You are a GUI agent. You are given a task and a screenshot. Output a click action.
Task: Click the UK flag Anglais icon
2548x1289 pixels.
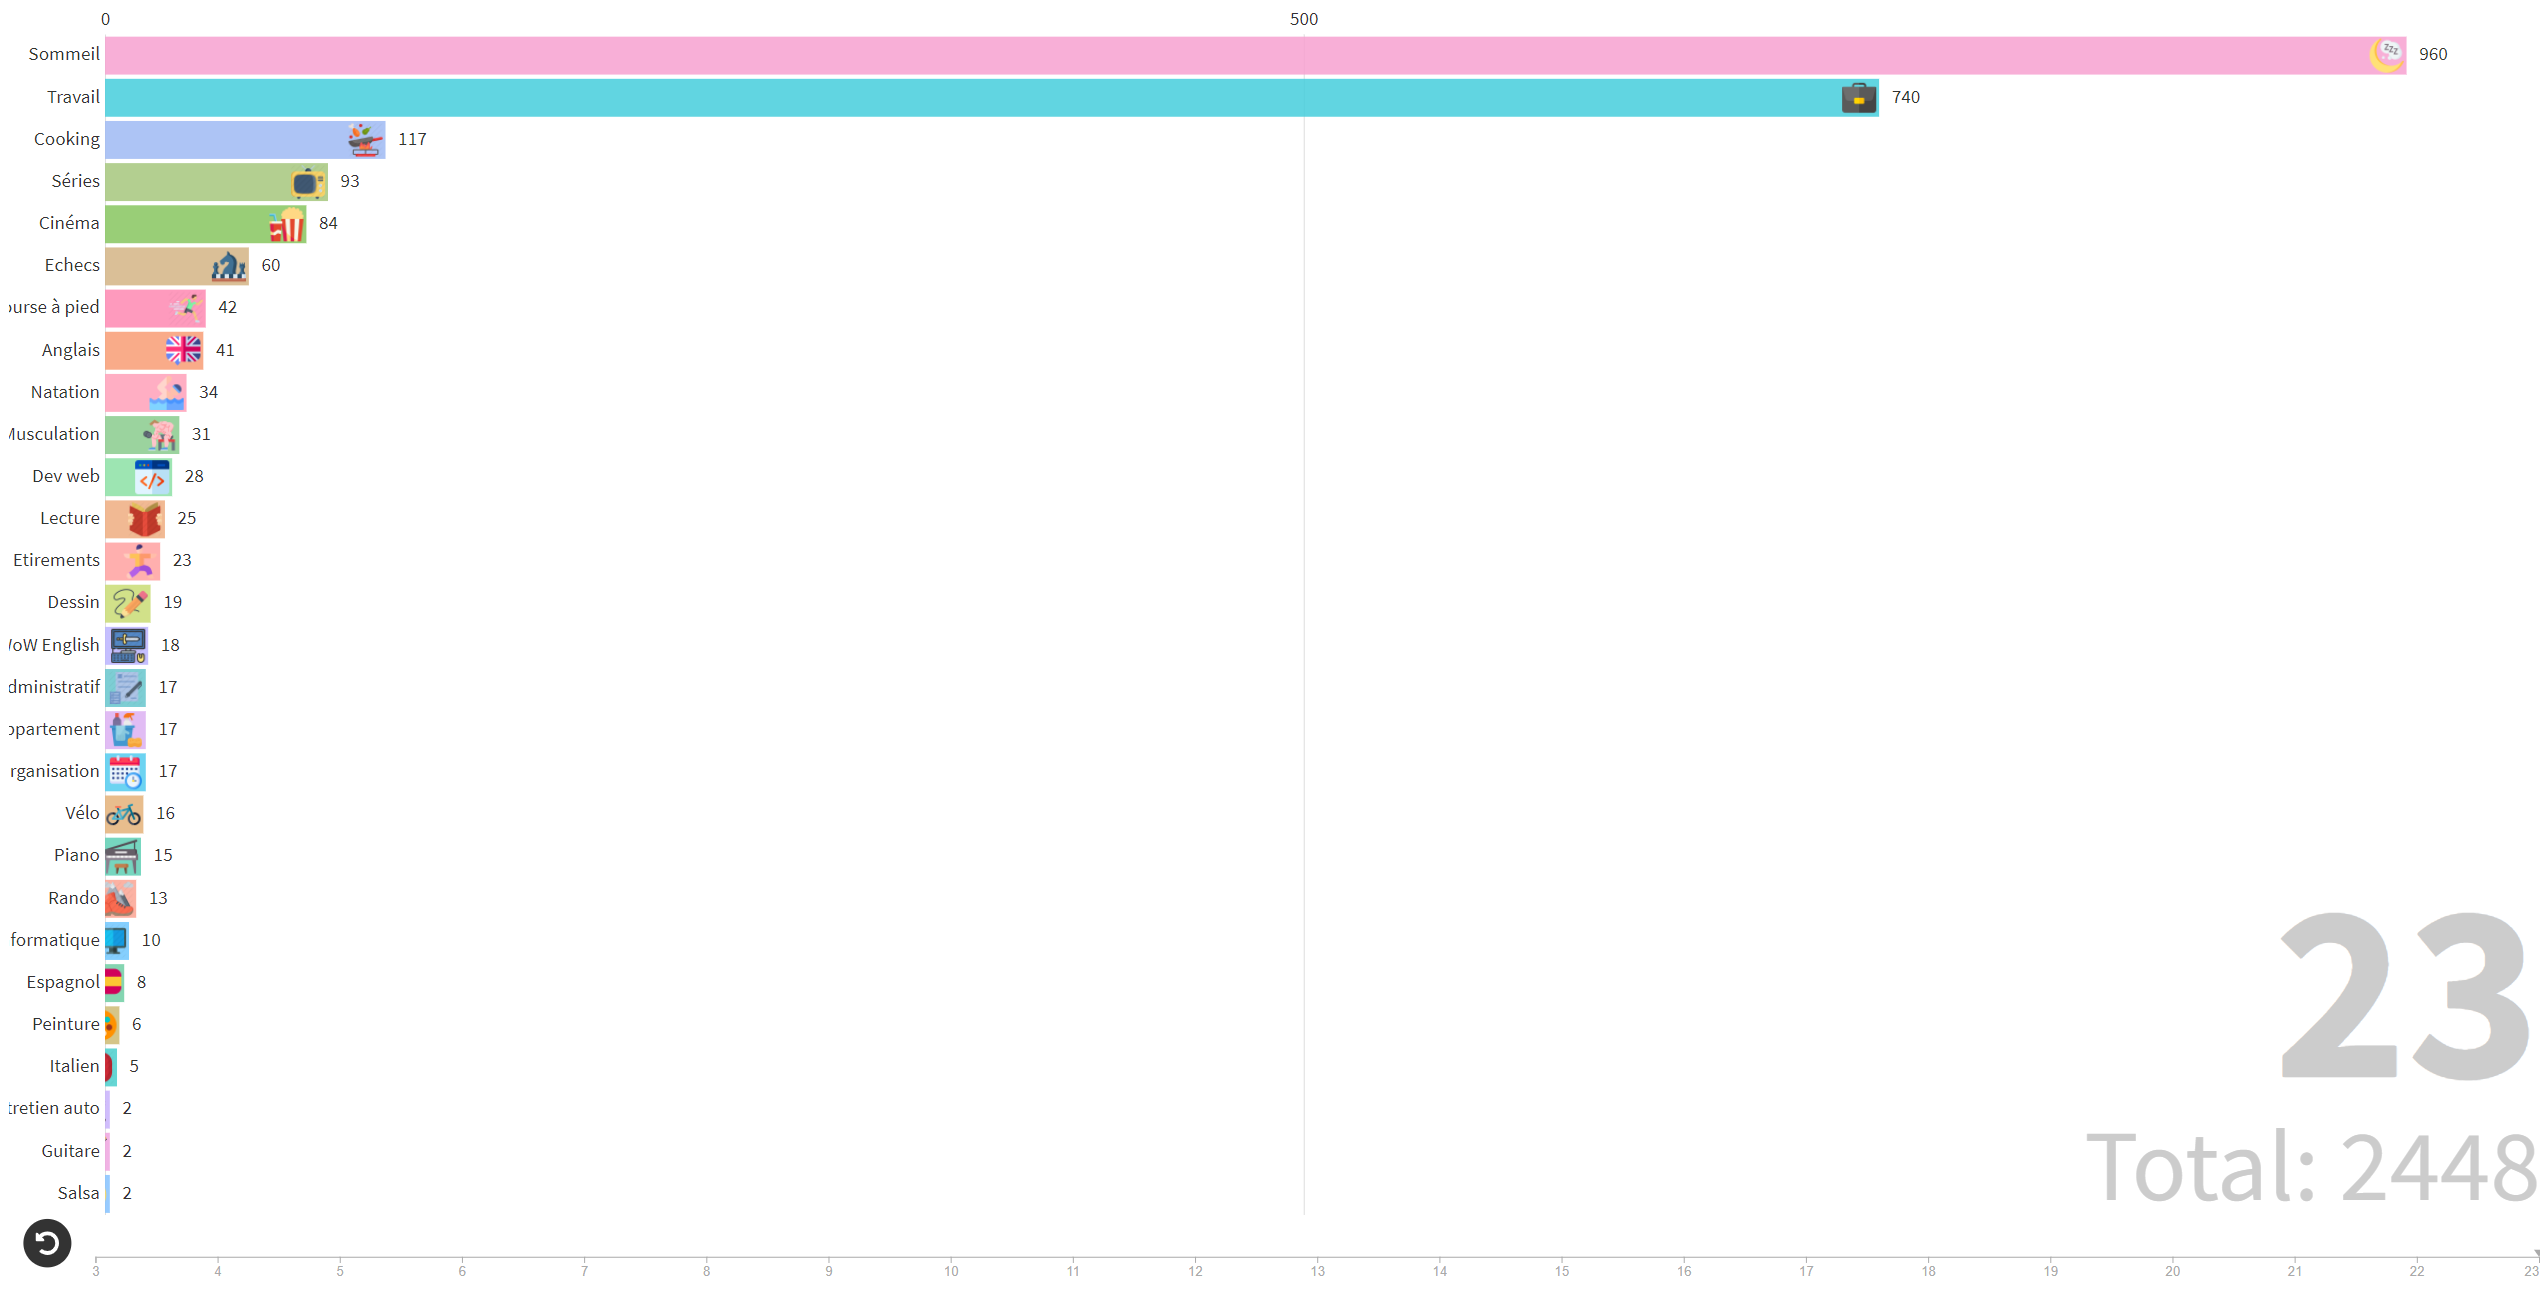click(x=183, y=350)
